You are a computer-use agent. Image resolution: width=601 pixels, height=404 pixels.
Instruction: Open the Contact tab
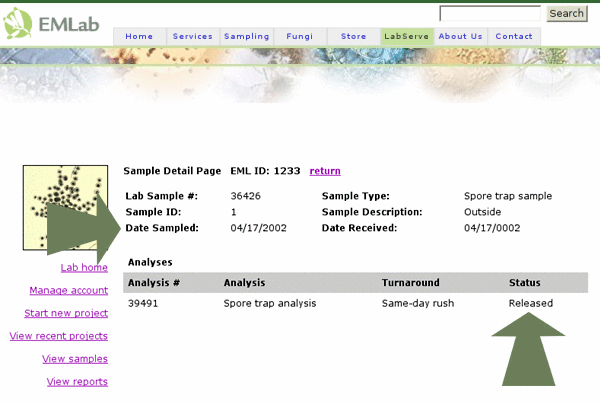(x=514, y=36)
